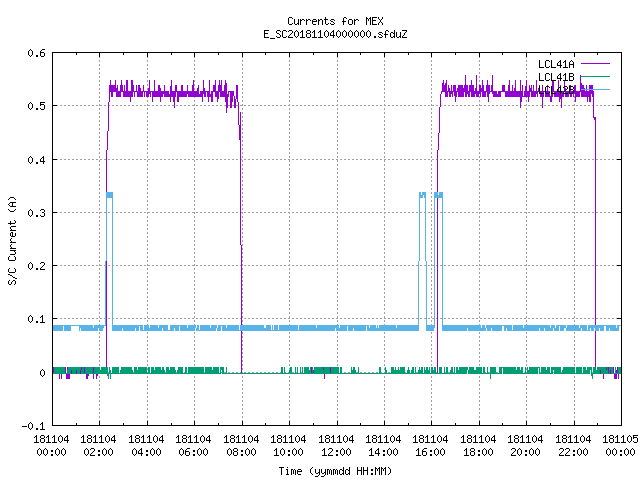Click the LCL41B legend label
The image size is (640, 480).
pyautogui.click(x=556, y=77)
